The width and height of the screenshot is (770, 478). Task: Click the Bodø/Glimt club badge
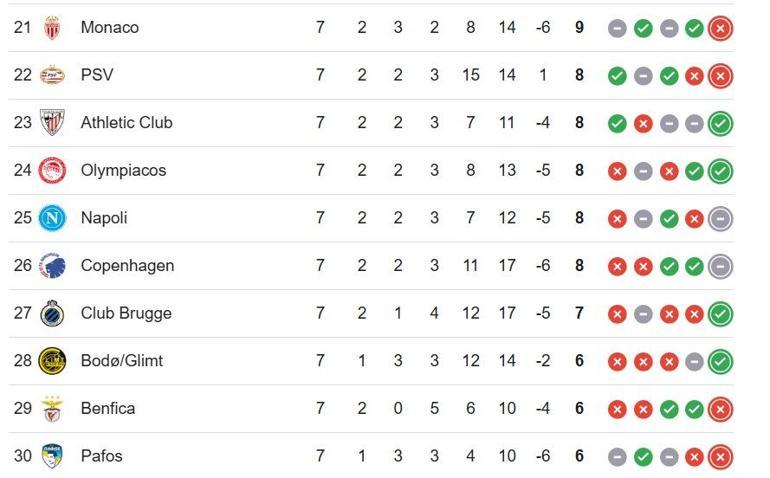pos(52,361)
